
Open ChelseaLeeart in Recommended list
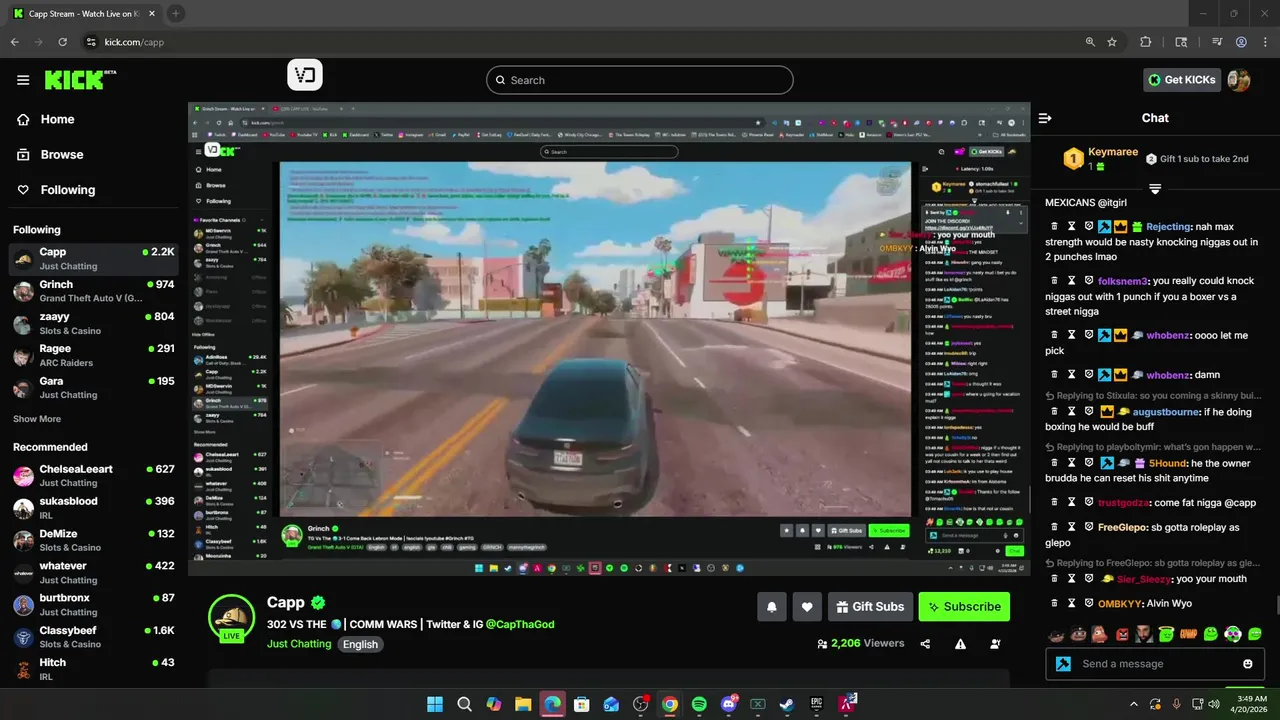(x=94, y=475)
